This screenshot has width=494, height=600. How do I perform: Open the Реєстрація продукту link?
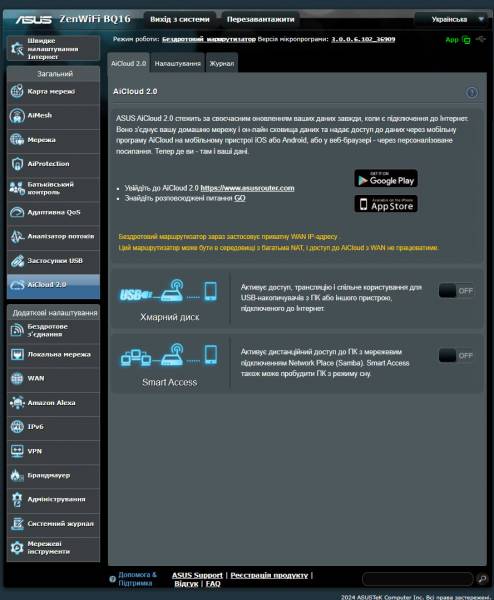coord(269,575)
